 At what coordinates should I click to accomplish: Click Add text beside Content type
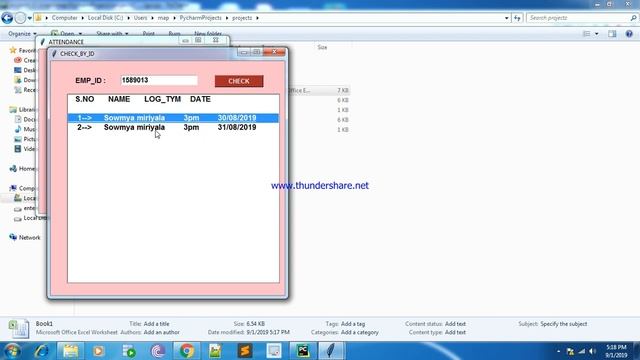[455, 332]
